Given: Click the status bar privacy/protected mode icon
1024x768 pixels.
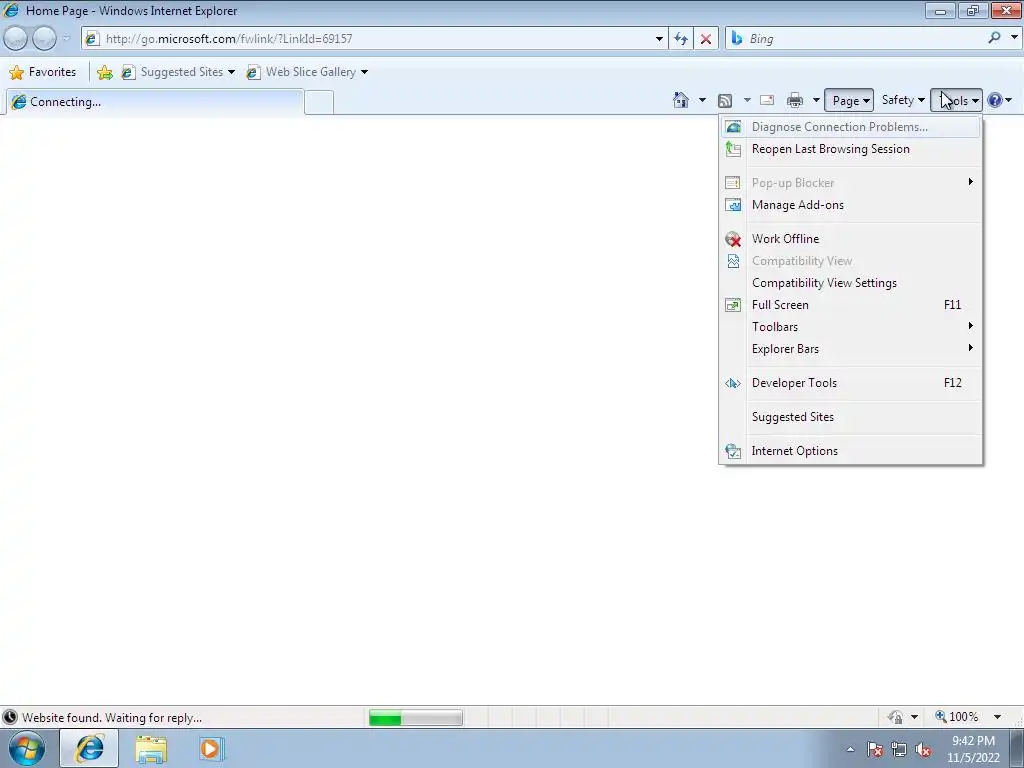Looking at the screenshot, I should click(895, 717).
